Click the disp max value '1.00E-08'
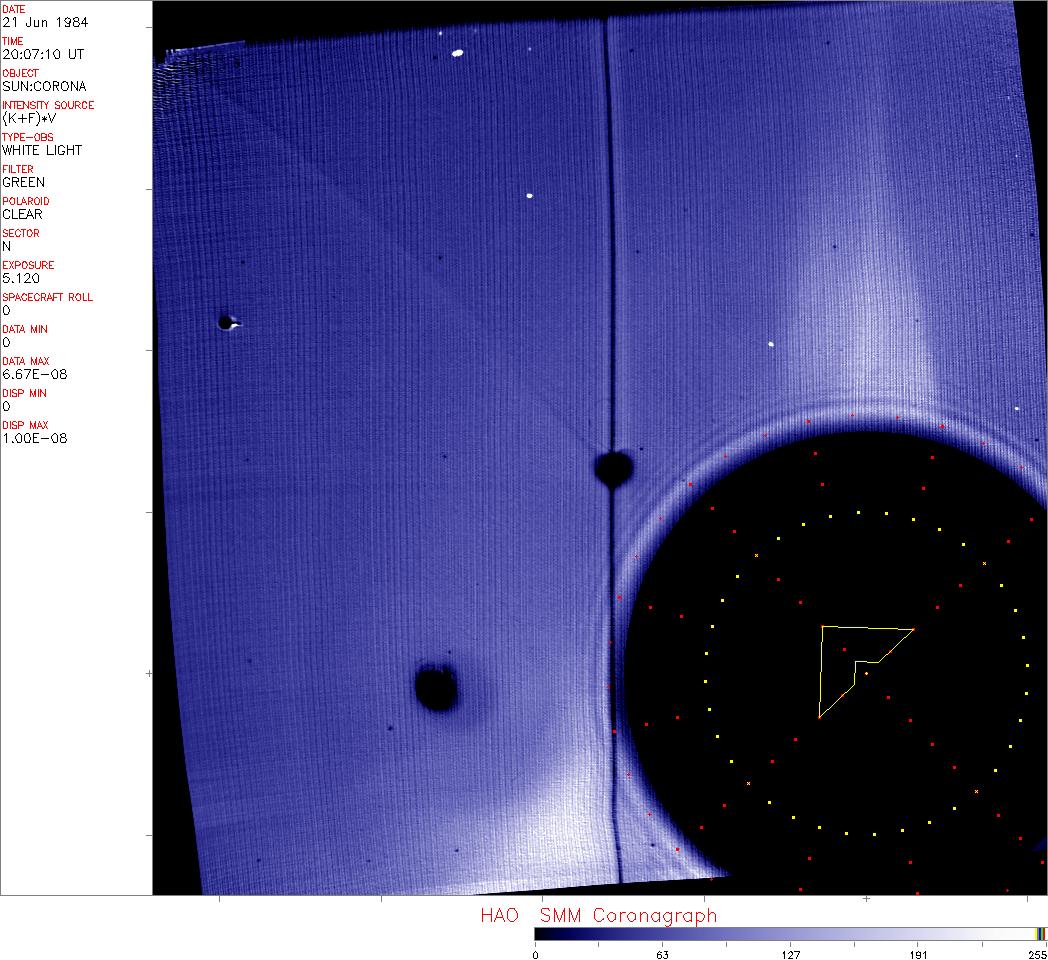This screenshot has height=960, width=1048. point(32,438)
